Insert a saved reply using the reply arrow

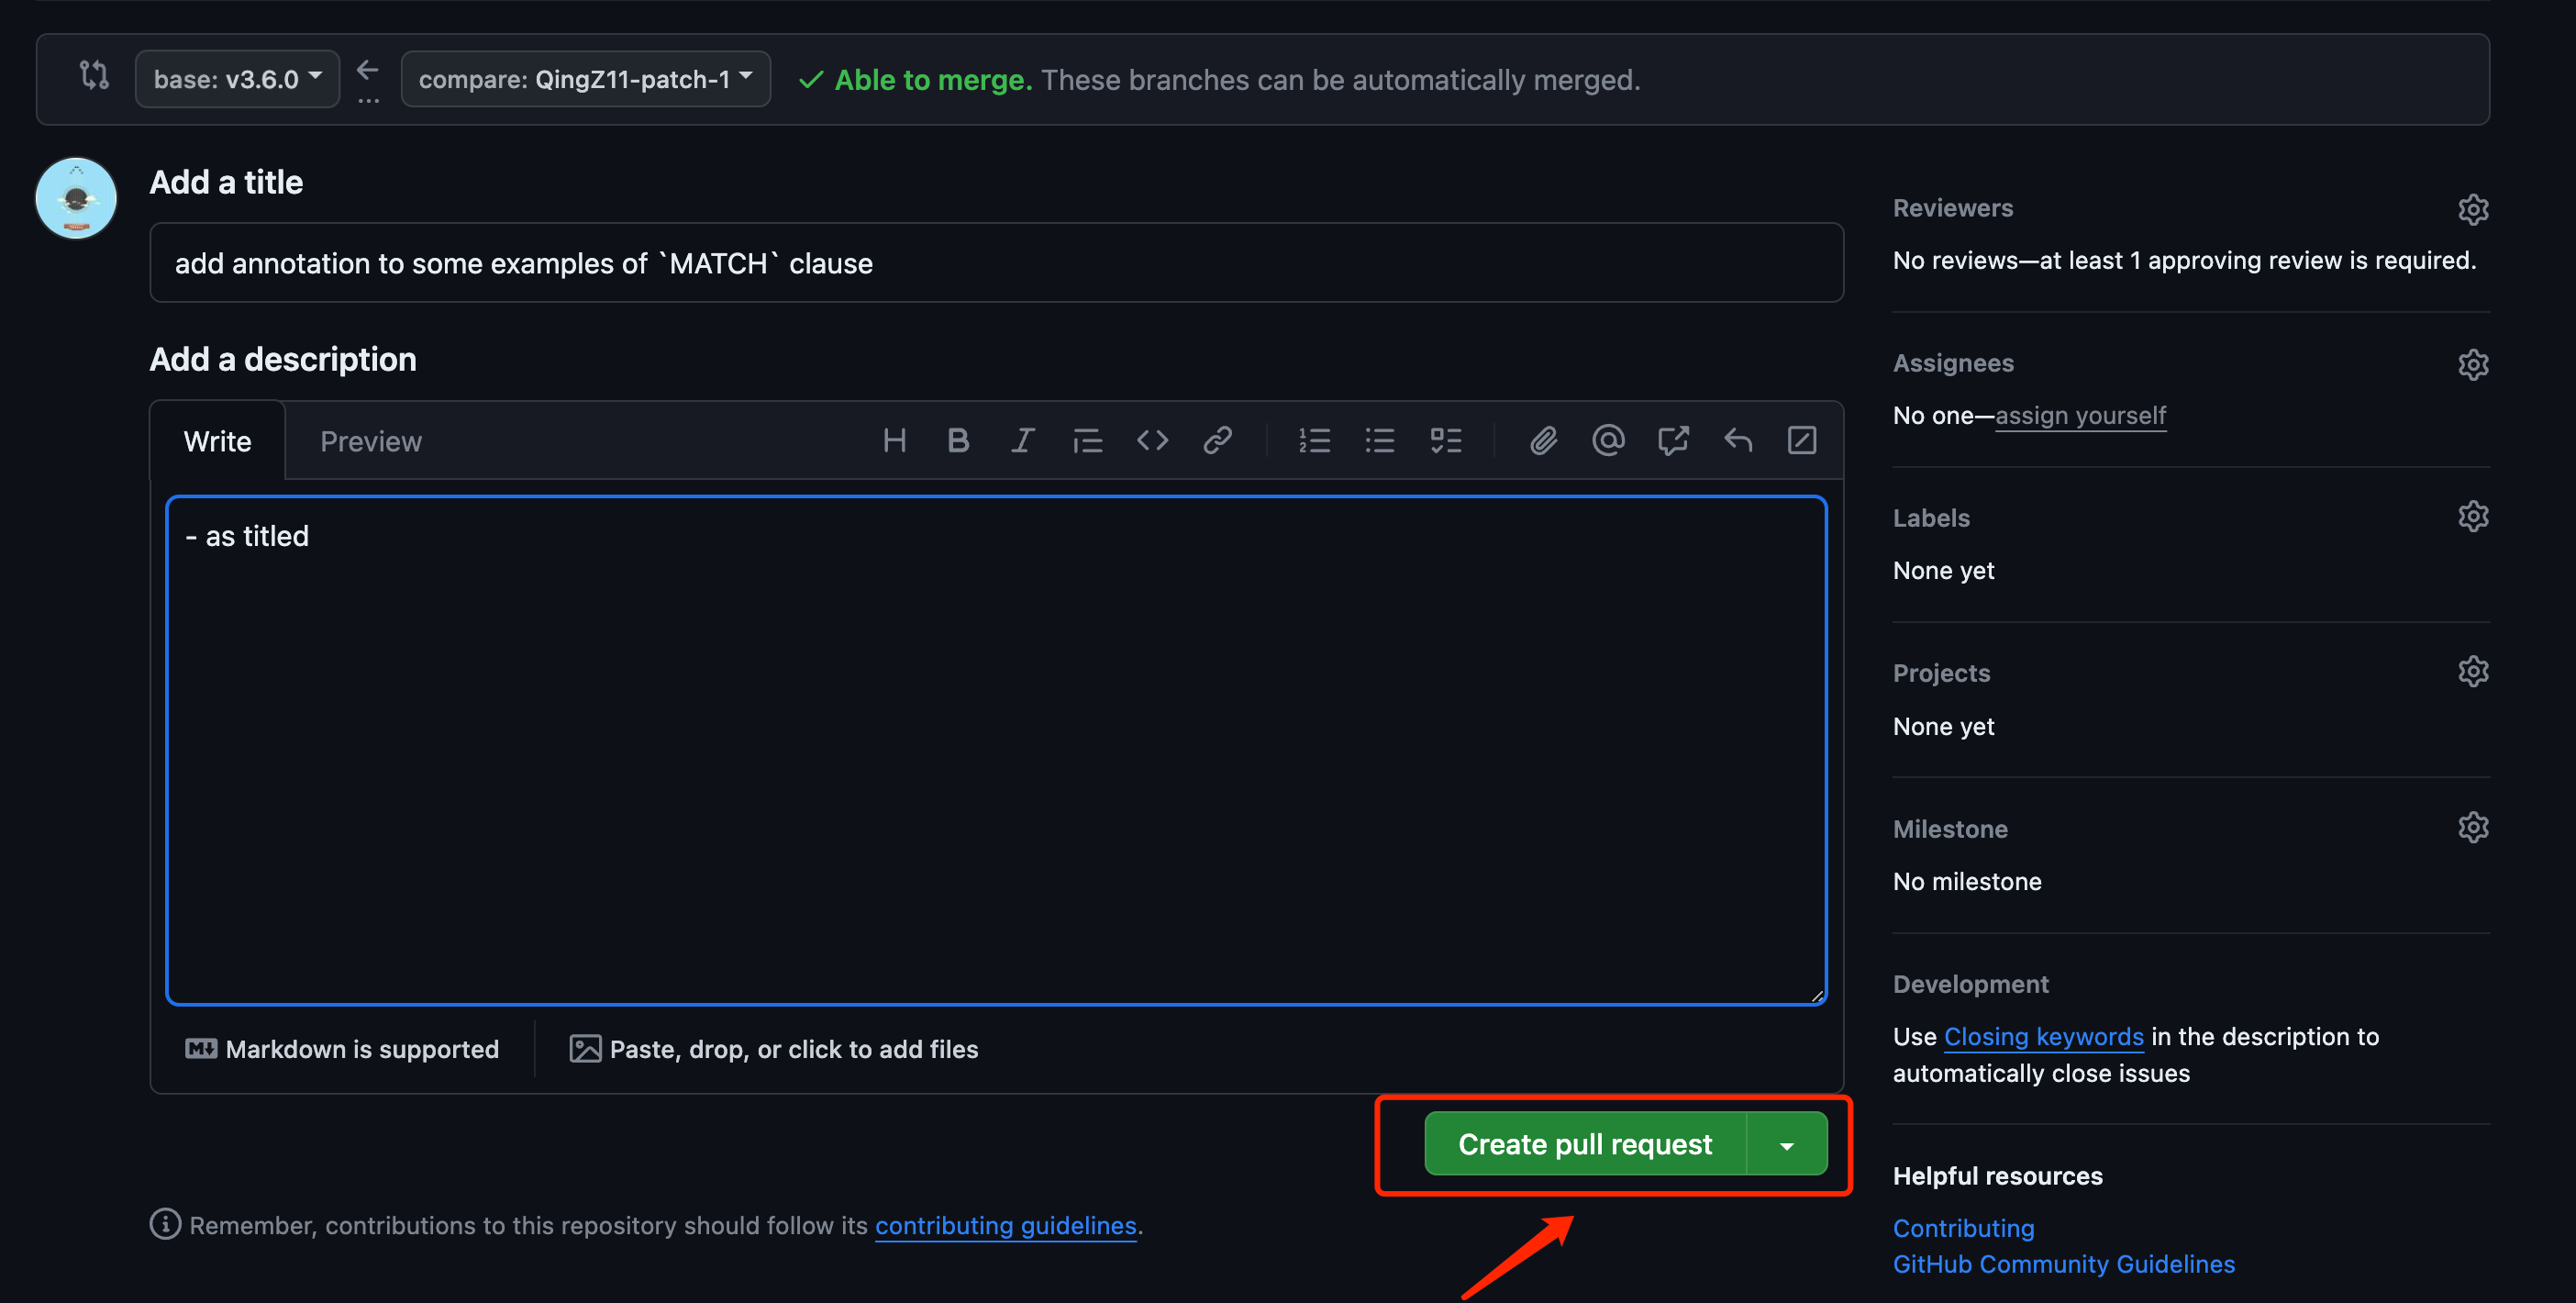[1738, 441]
